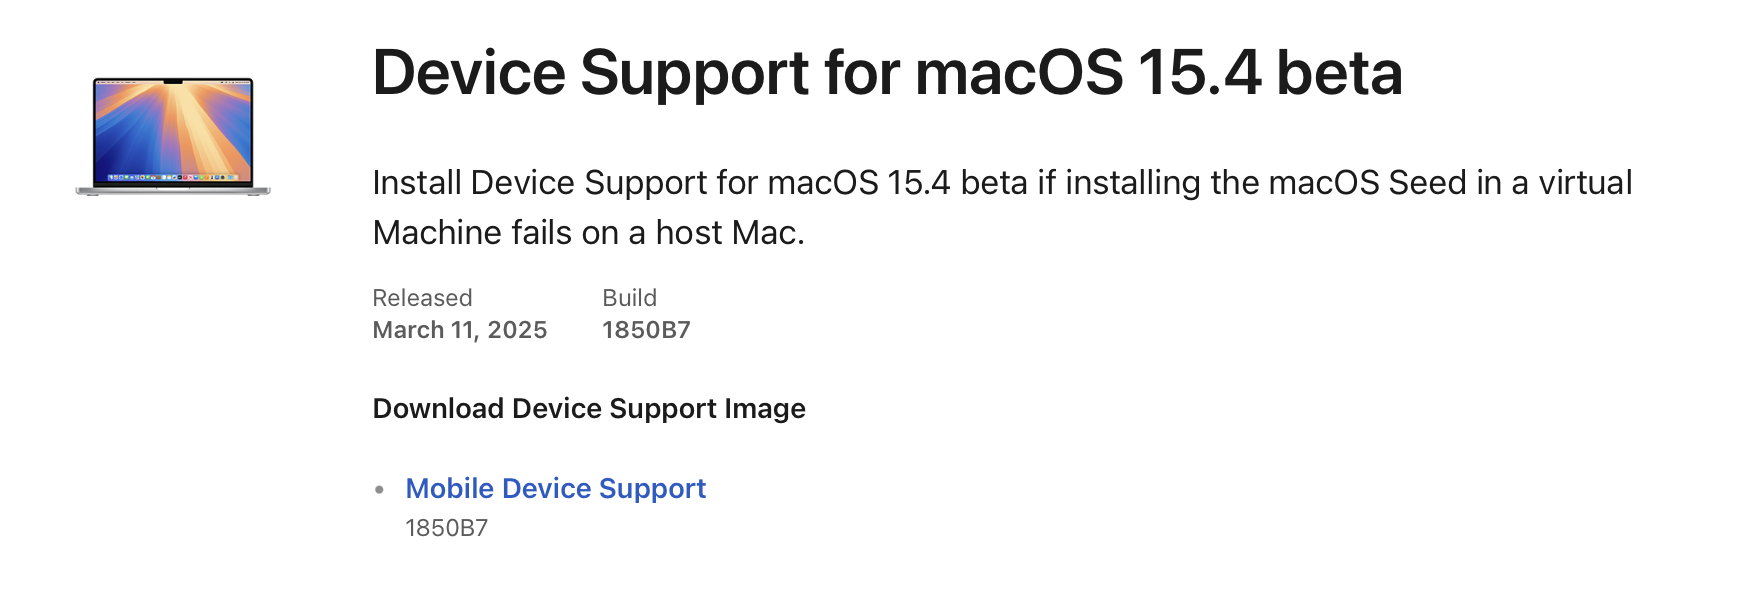Click the "Released" label

tap(422, 298)
